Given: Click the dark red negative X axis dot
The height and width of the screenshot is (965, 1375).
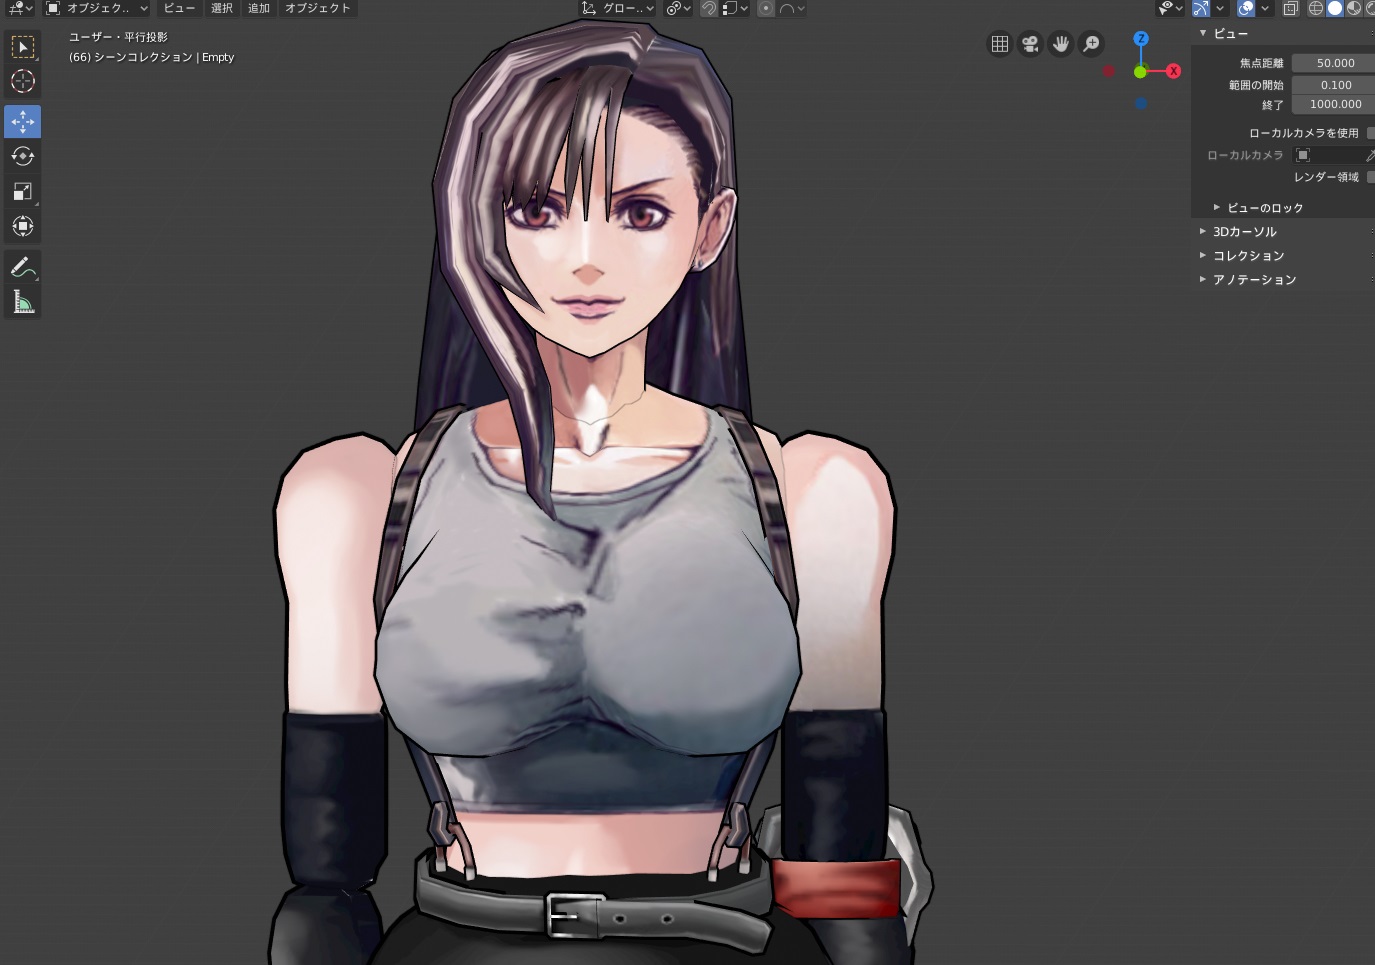Looking at the screenshot, I should pyautogui.click(x=1108, y=71).
